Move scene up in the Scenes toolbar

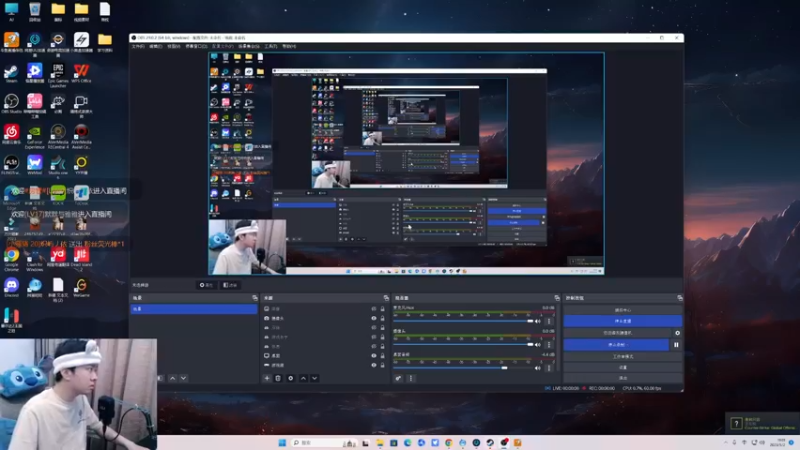coord(172,378)
